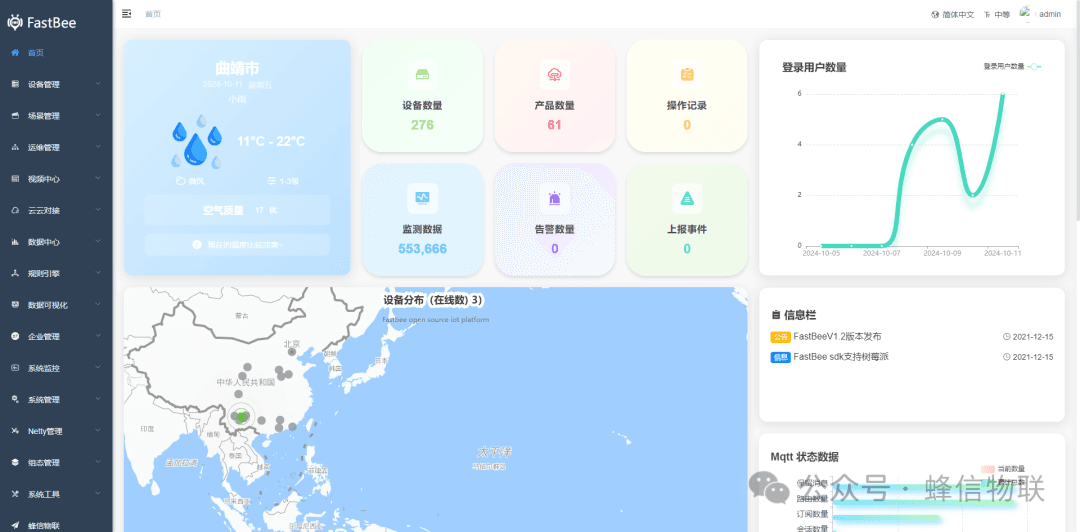The height and width of the screenshot is (532, 1080).
Task: Click the city name 曲靖市
Action: [x=237, y=68]
